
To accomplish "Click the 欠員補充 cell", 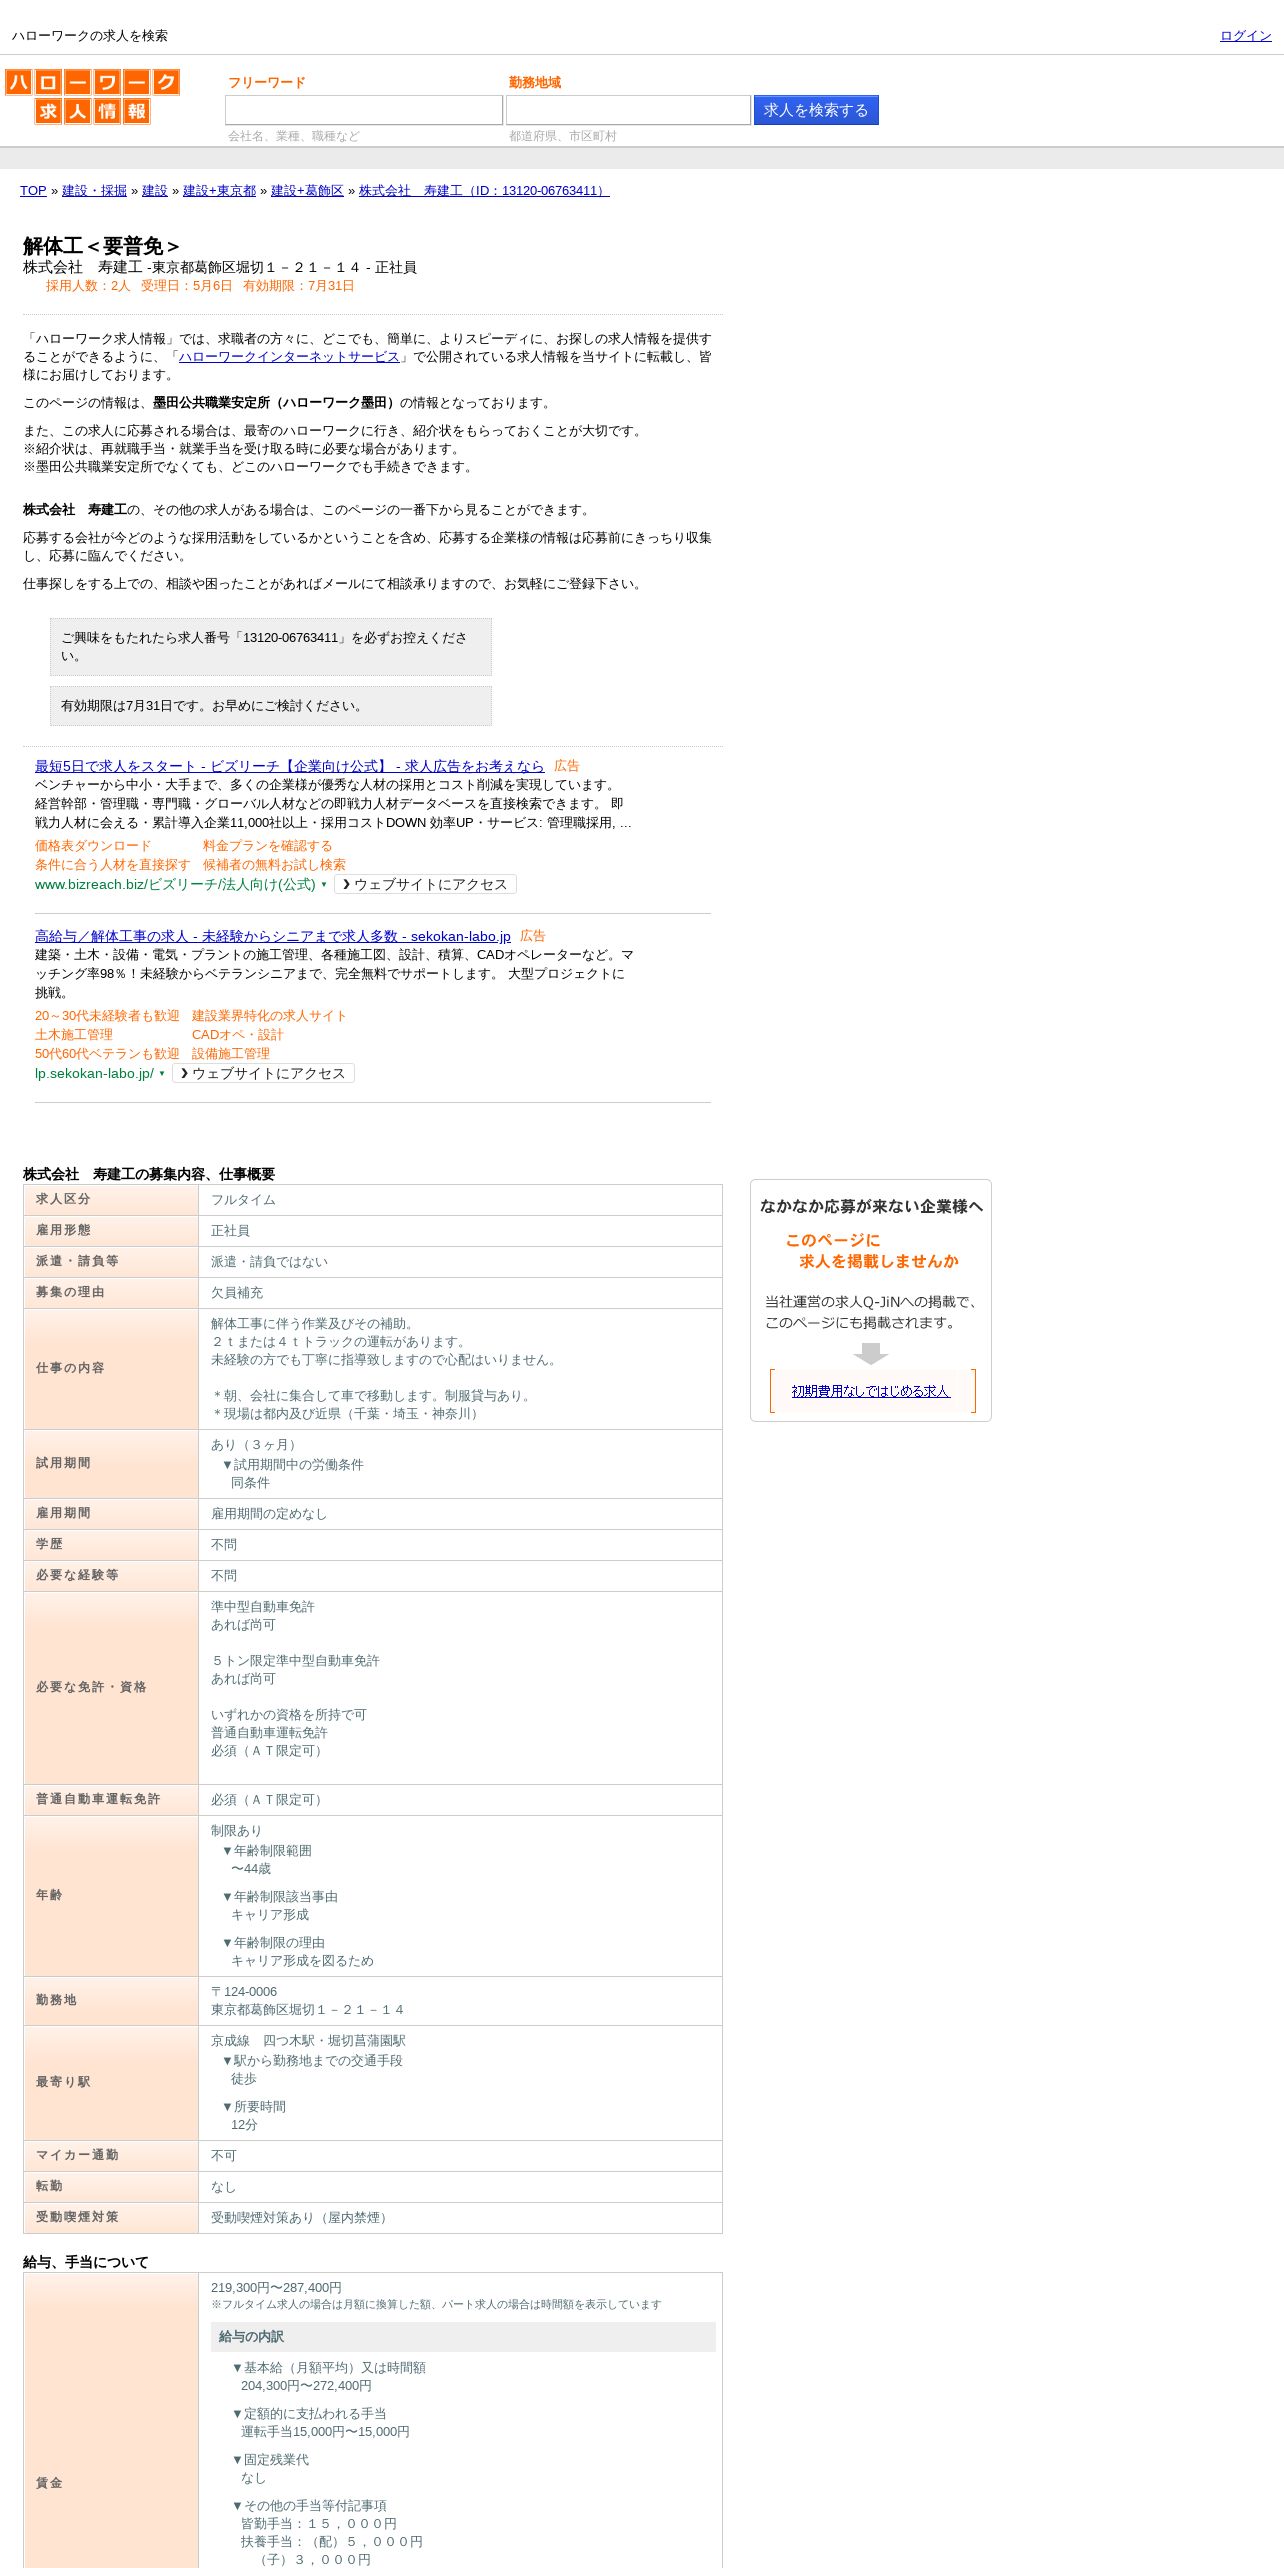I will click(460, 1293).
